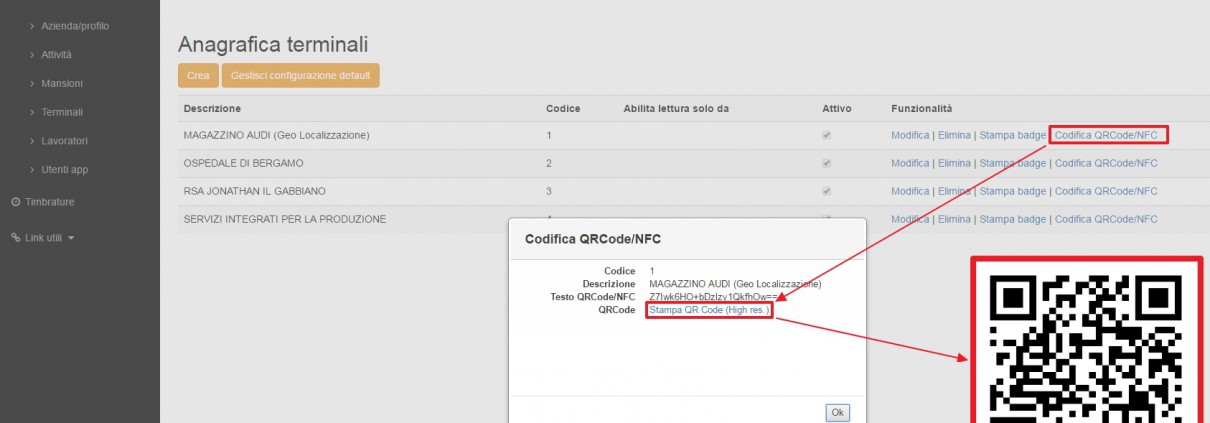Click the Descrizione column header
Viewport: 1210px width, 423px height.
pyautogui.click(x=212, y=108)
